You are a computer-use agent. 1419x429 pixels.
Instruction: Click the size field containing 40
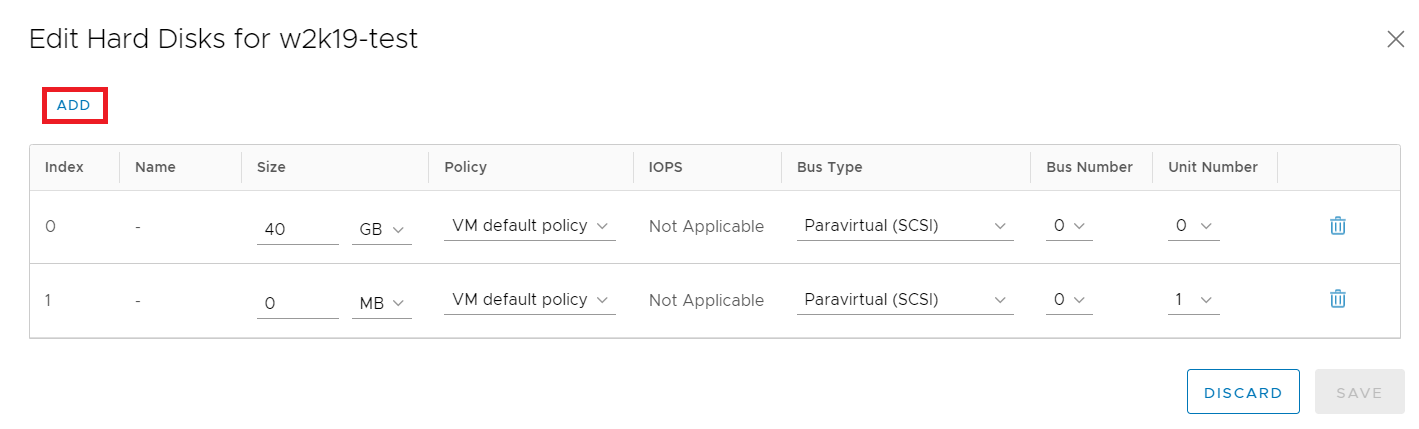[x=297, y=229]
